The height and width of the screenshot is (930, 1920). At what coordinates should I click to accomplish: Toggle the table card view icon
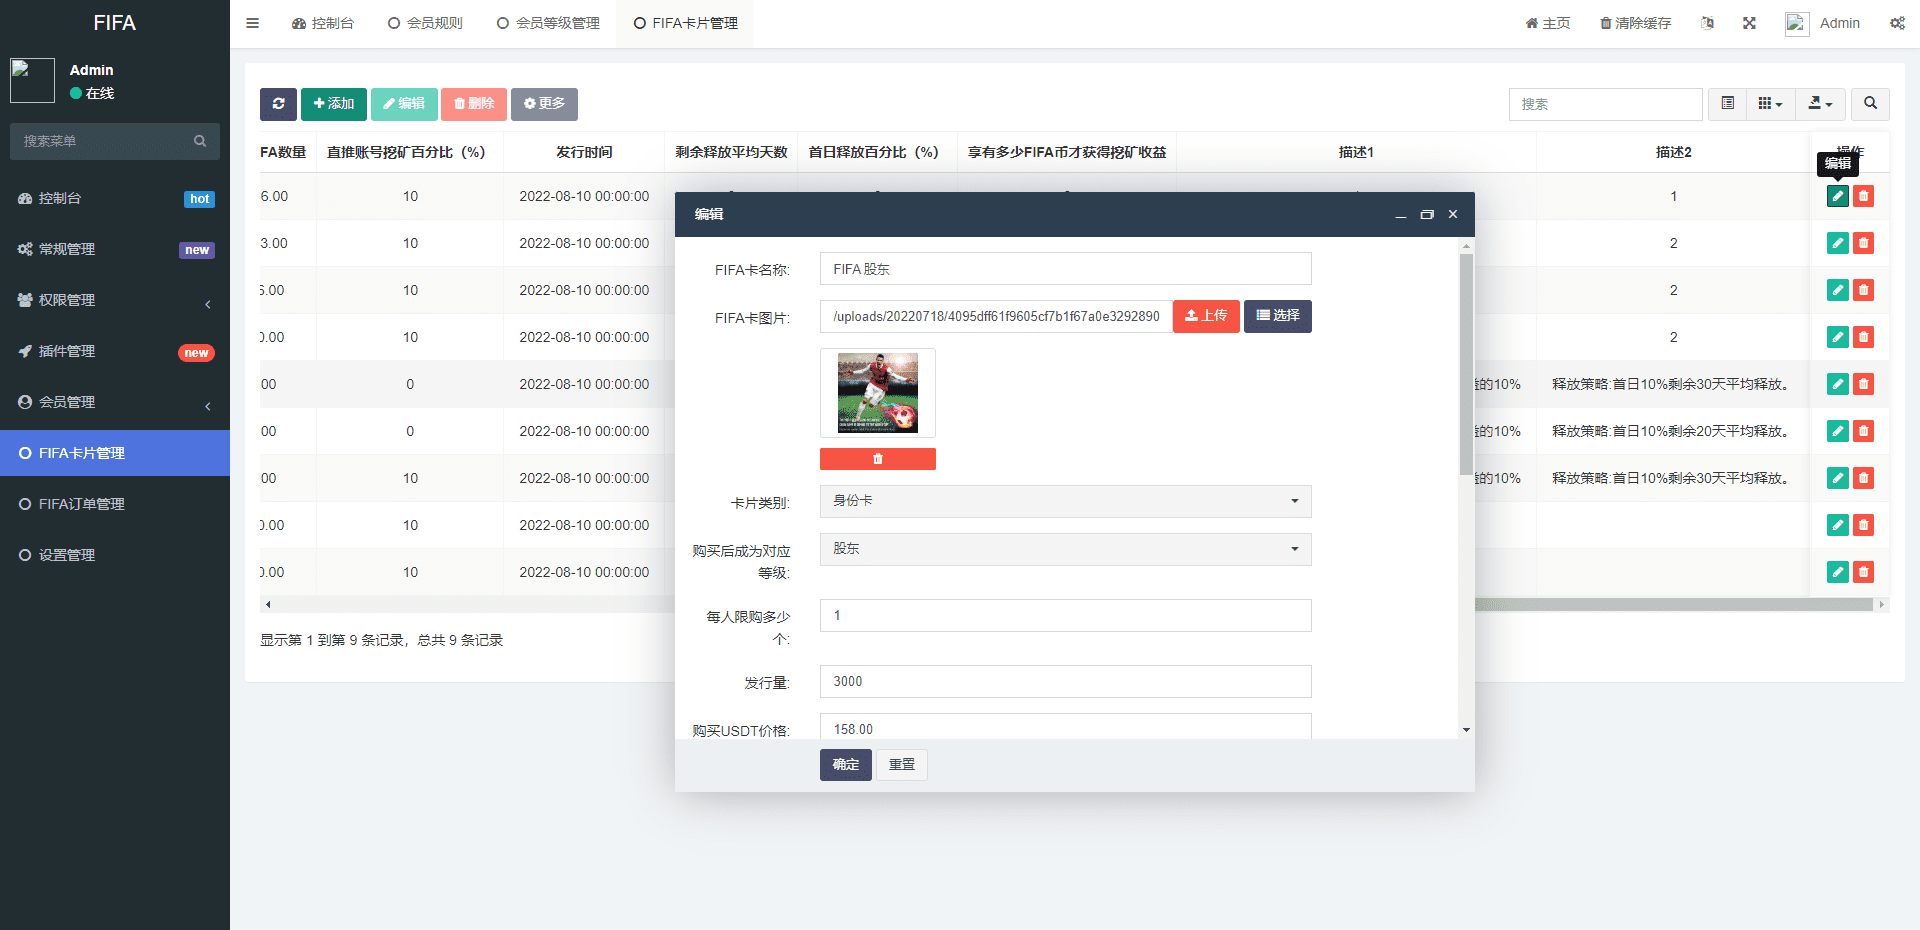click(1727, 104)
